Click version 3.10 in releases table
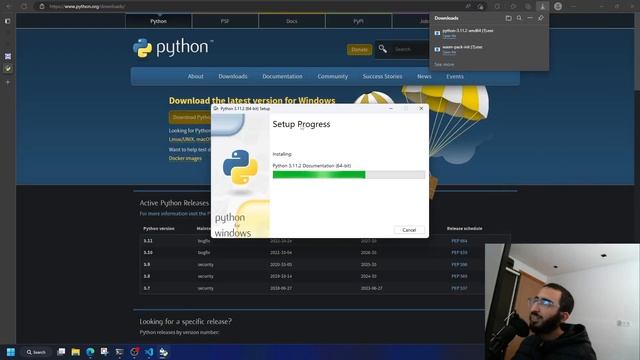This screenshot has width=640, height=360. click(x=148, y=253)
